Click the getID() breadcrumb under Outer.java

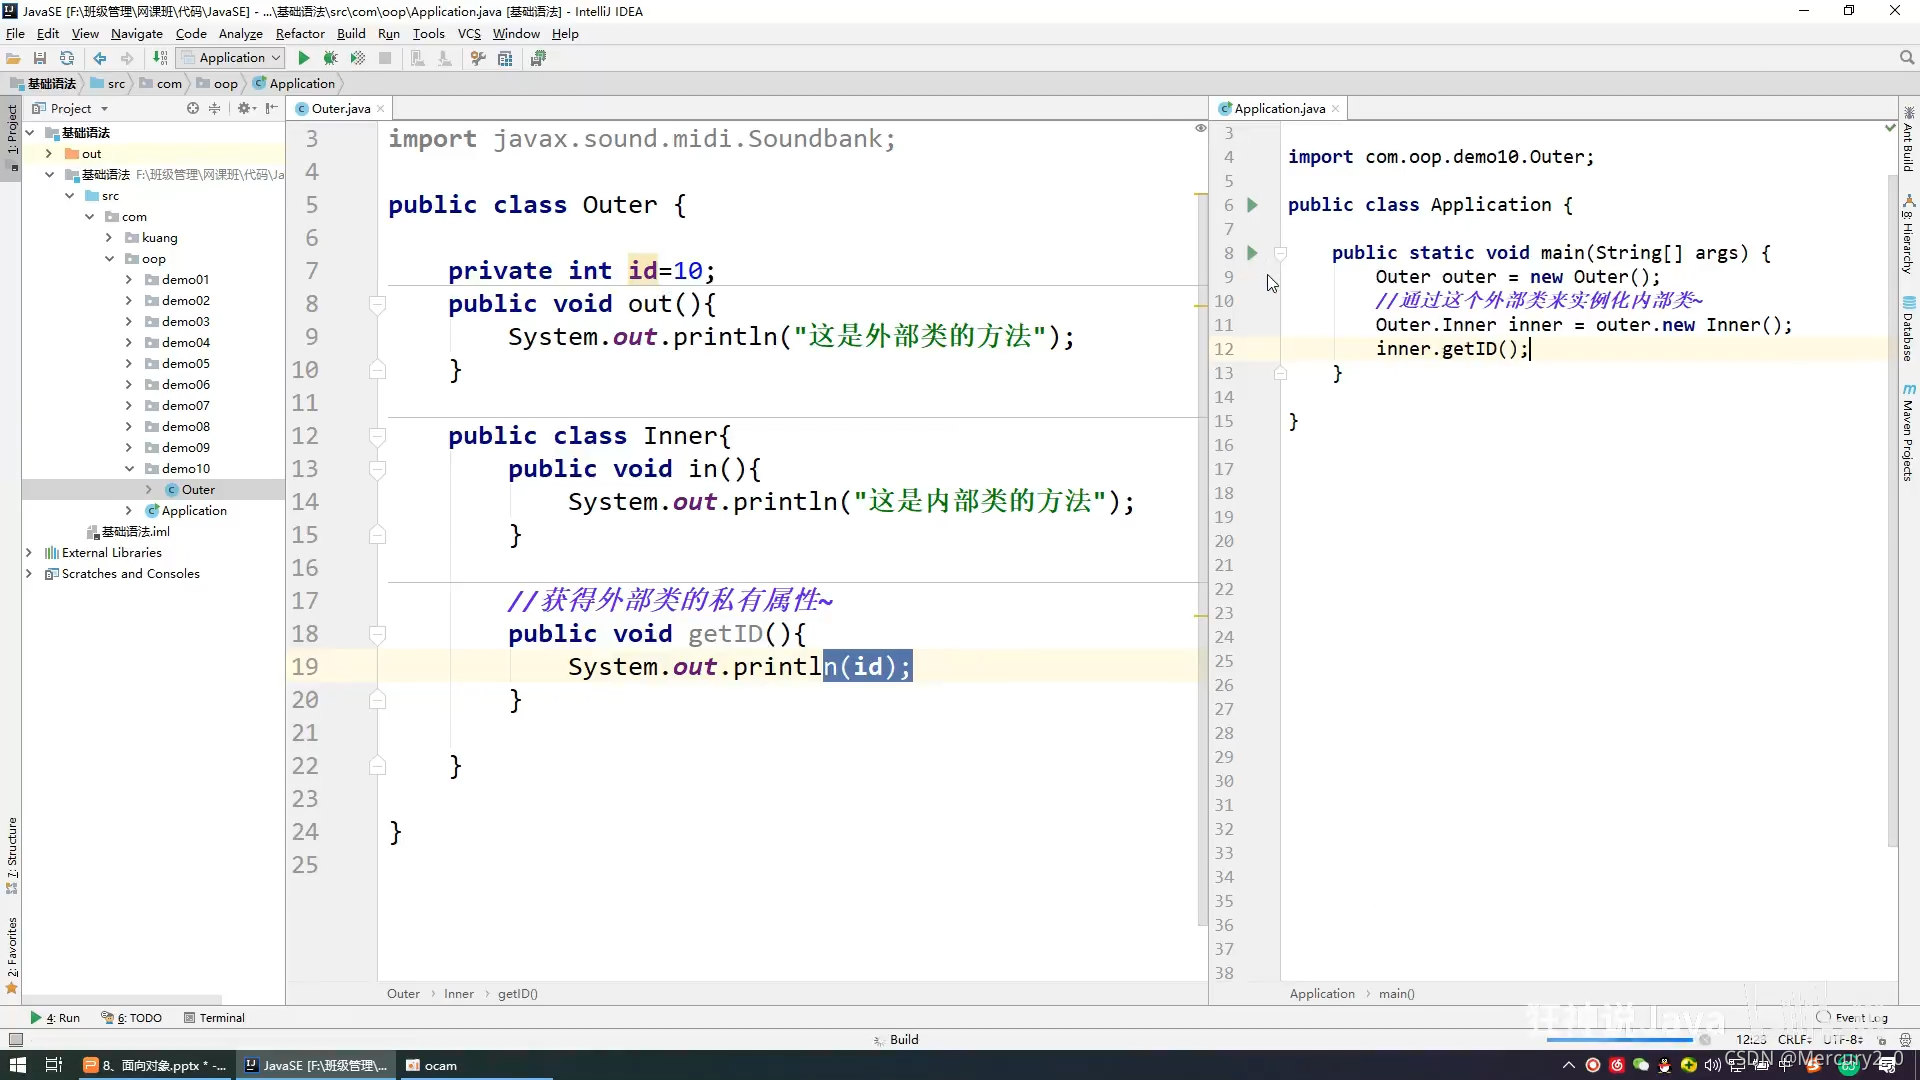(x=518, y=994)
